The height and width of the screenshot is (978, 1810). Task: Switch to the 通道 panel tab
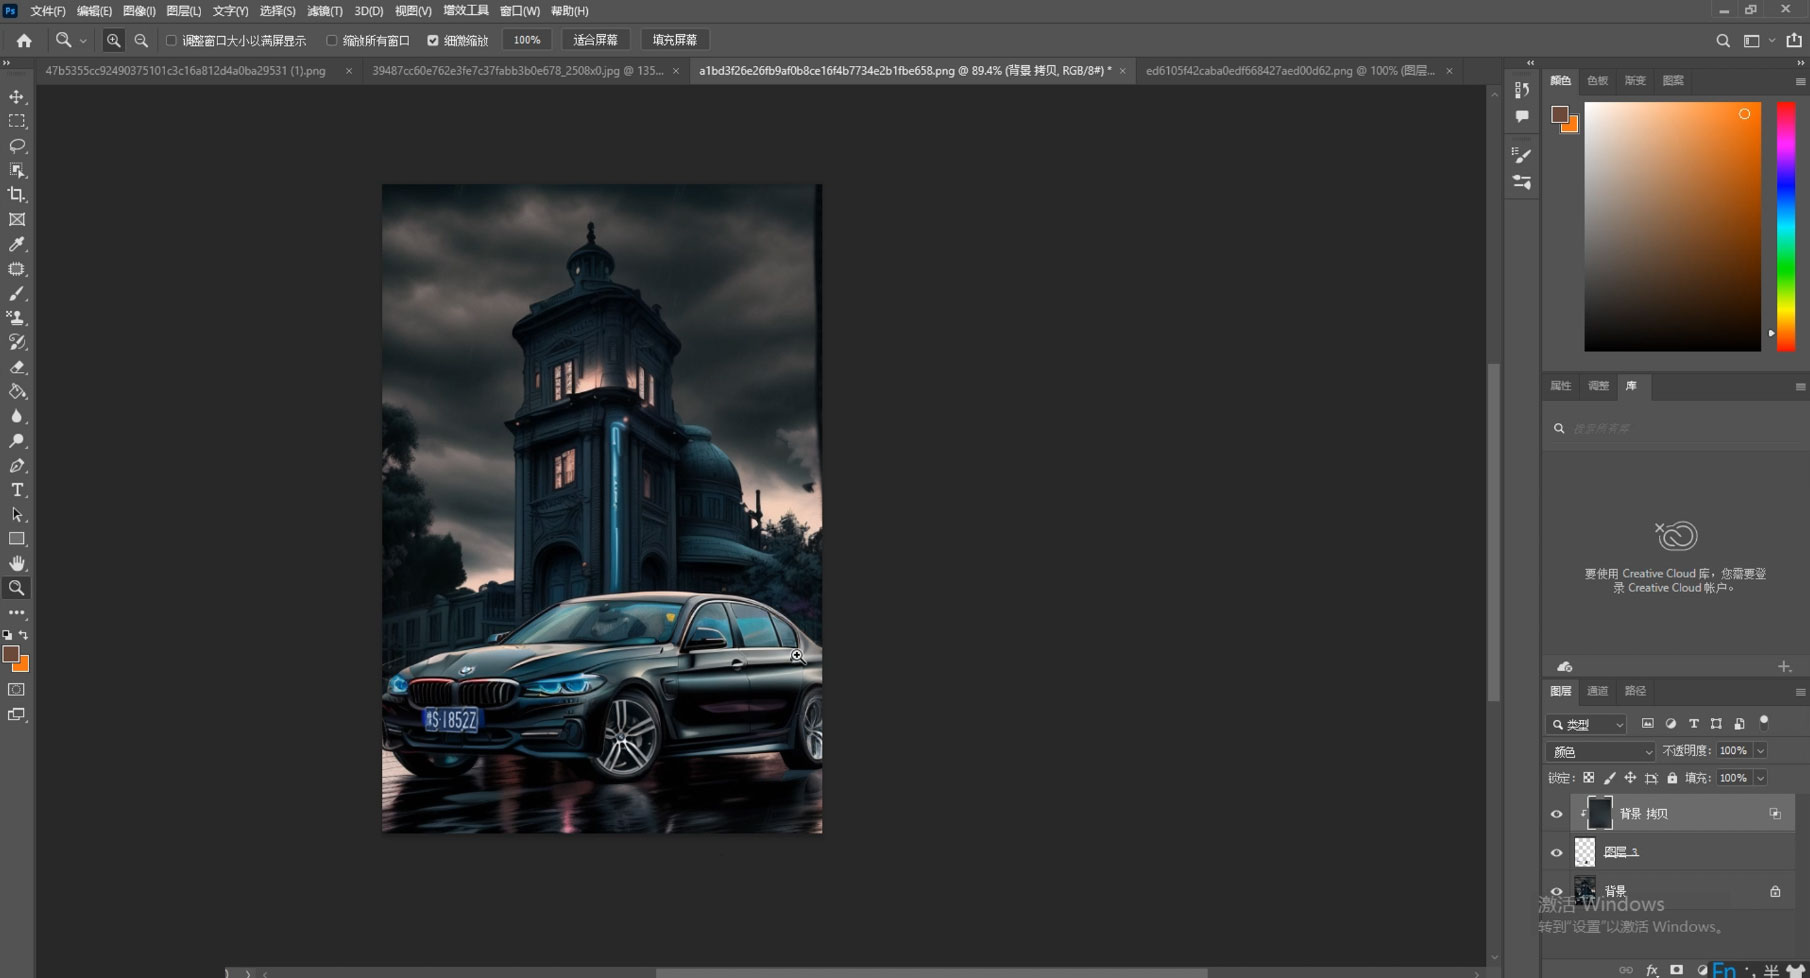click(1597, 691)
